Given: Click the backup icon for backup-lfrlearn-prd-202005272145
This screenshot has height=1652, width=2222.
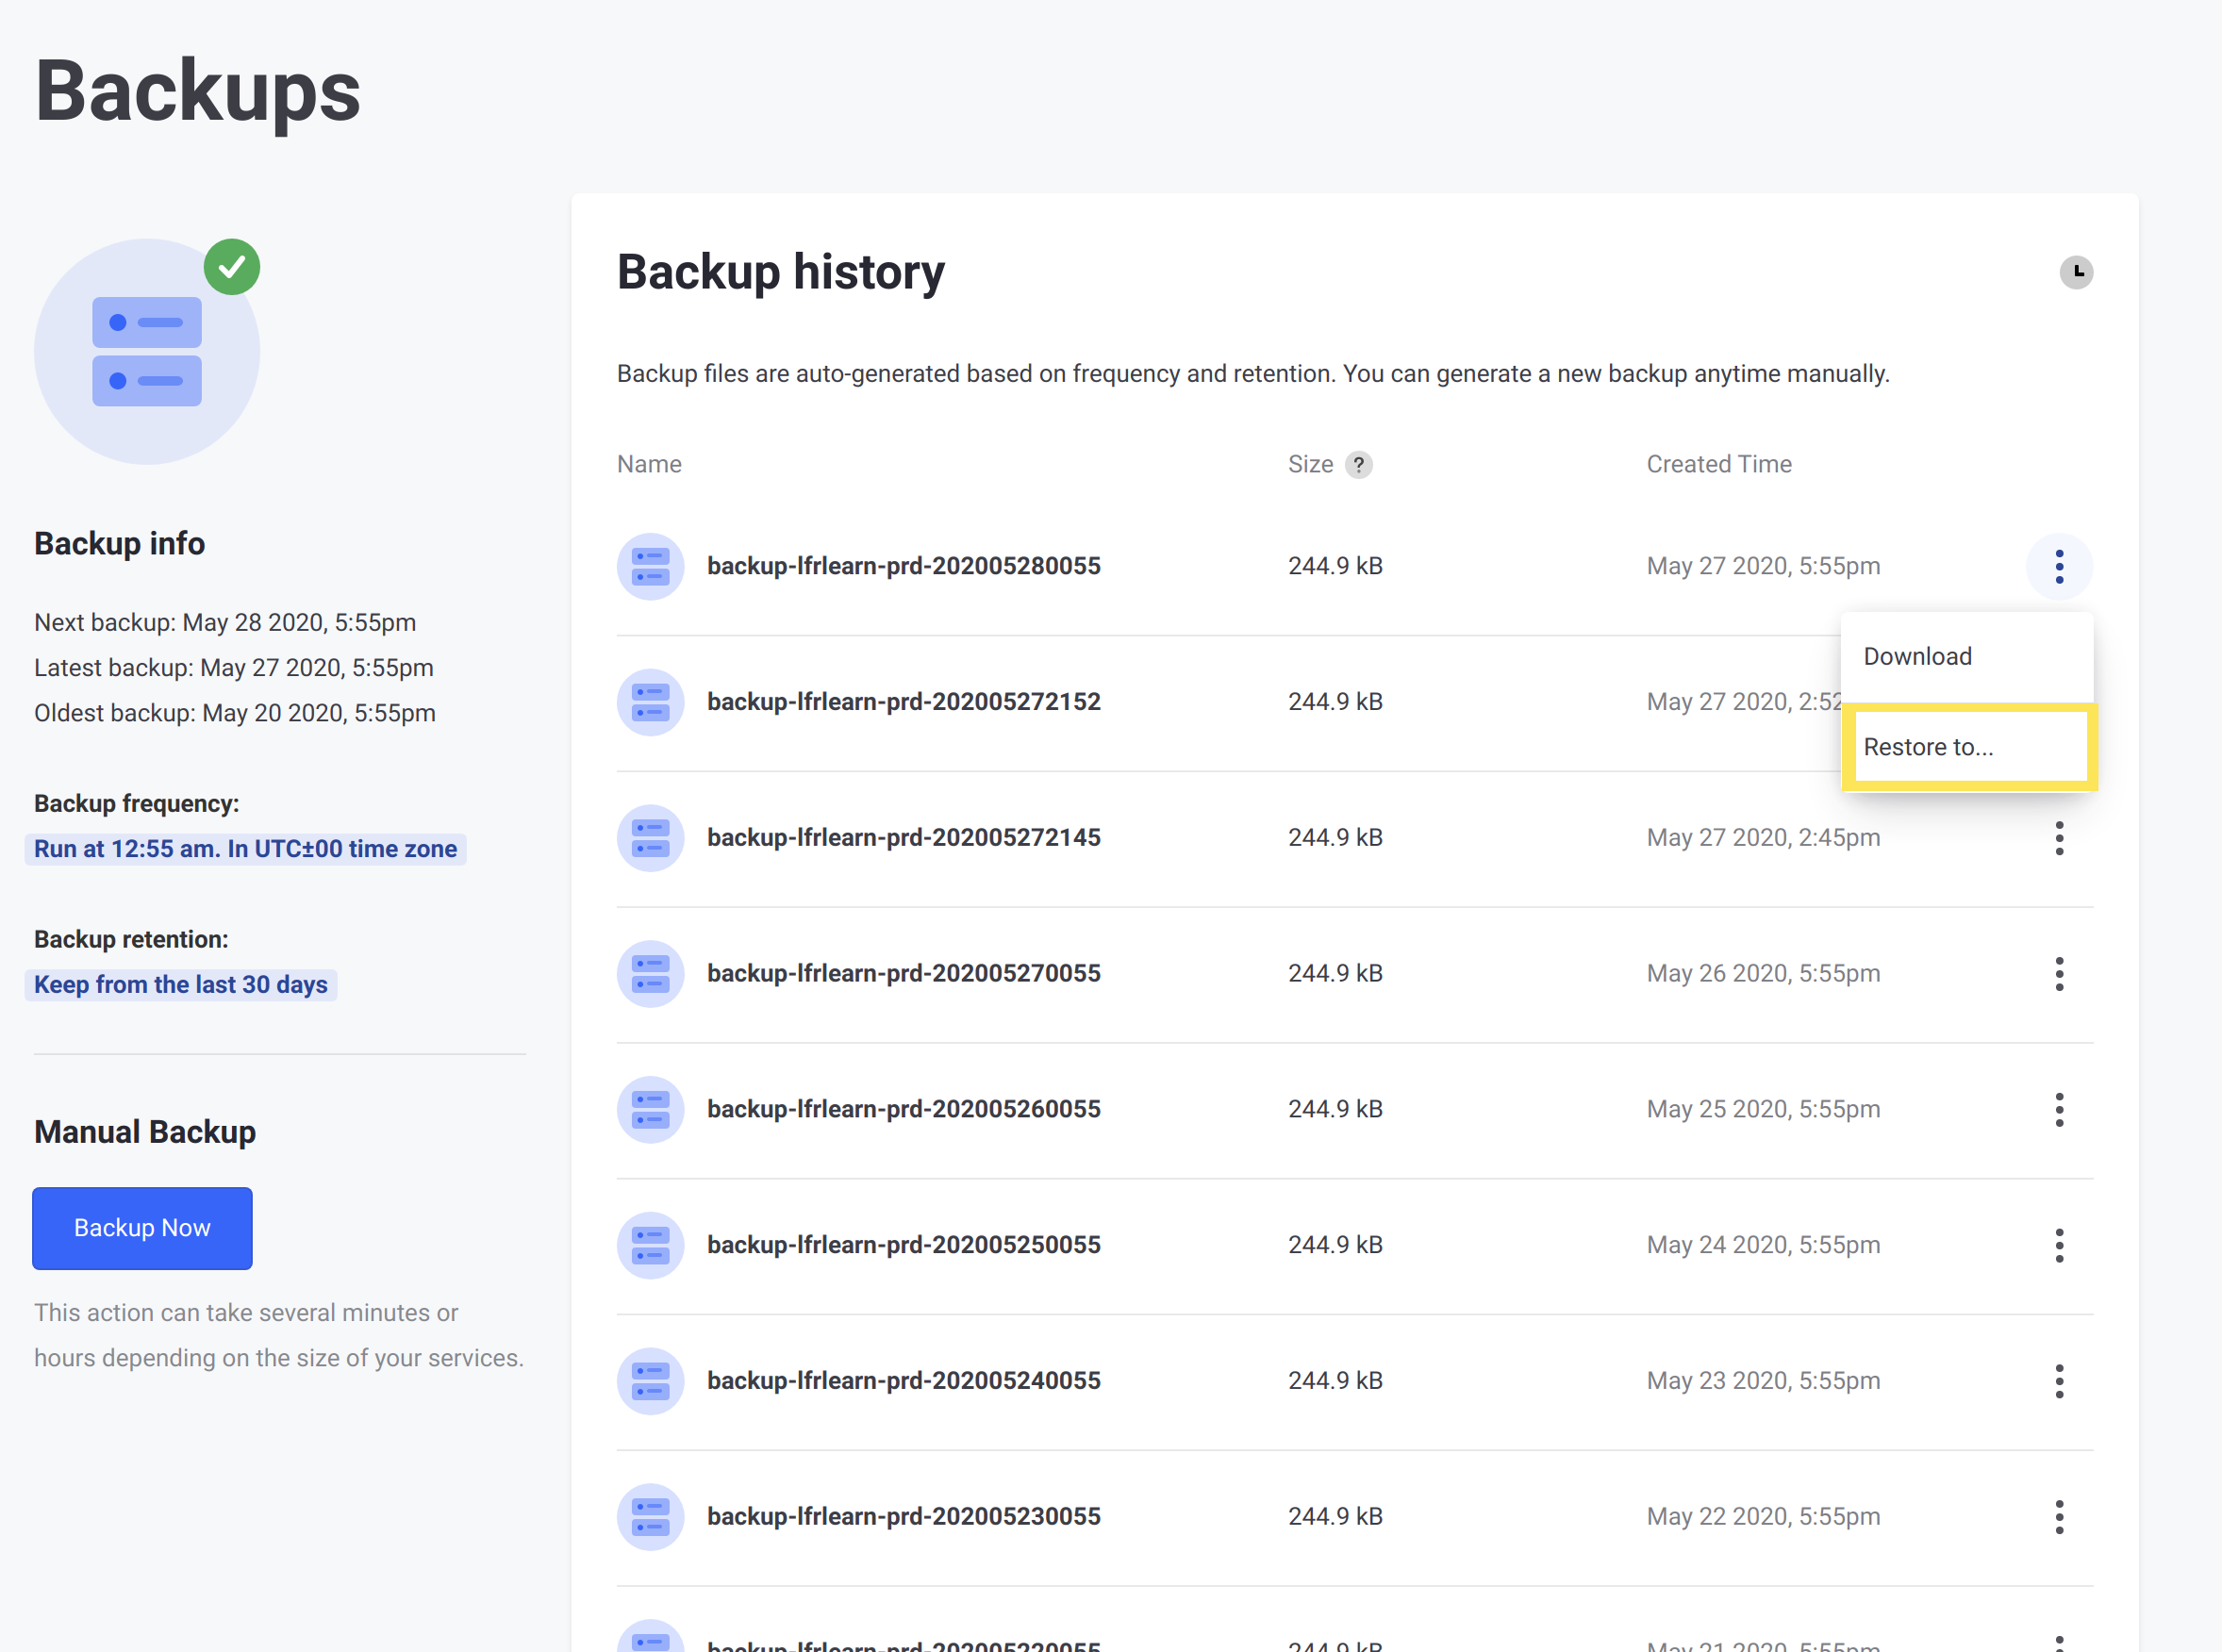Looking at the screenshot, I should click(649, 838).
